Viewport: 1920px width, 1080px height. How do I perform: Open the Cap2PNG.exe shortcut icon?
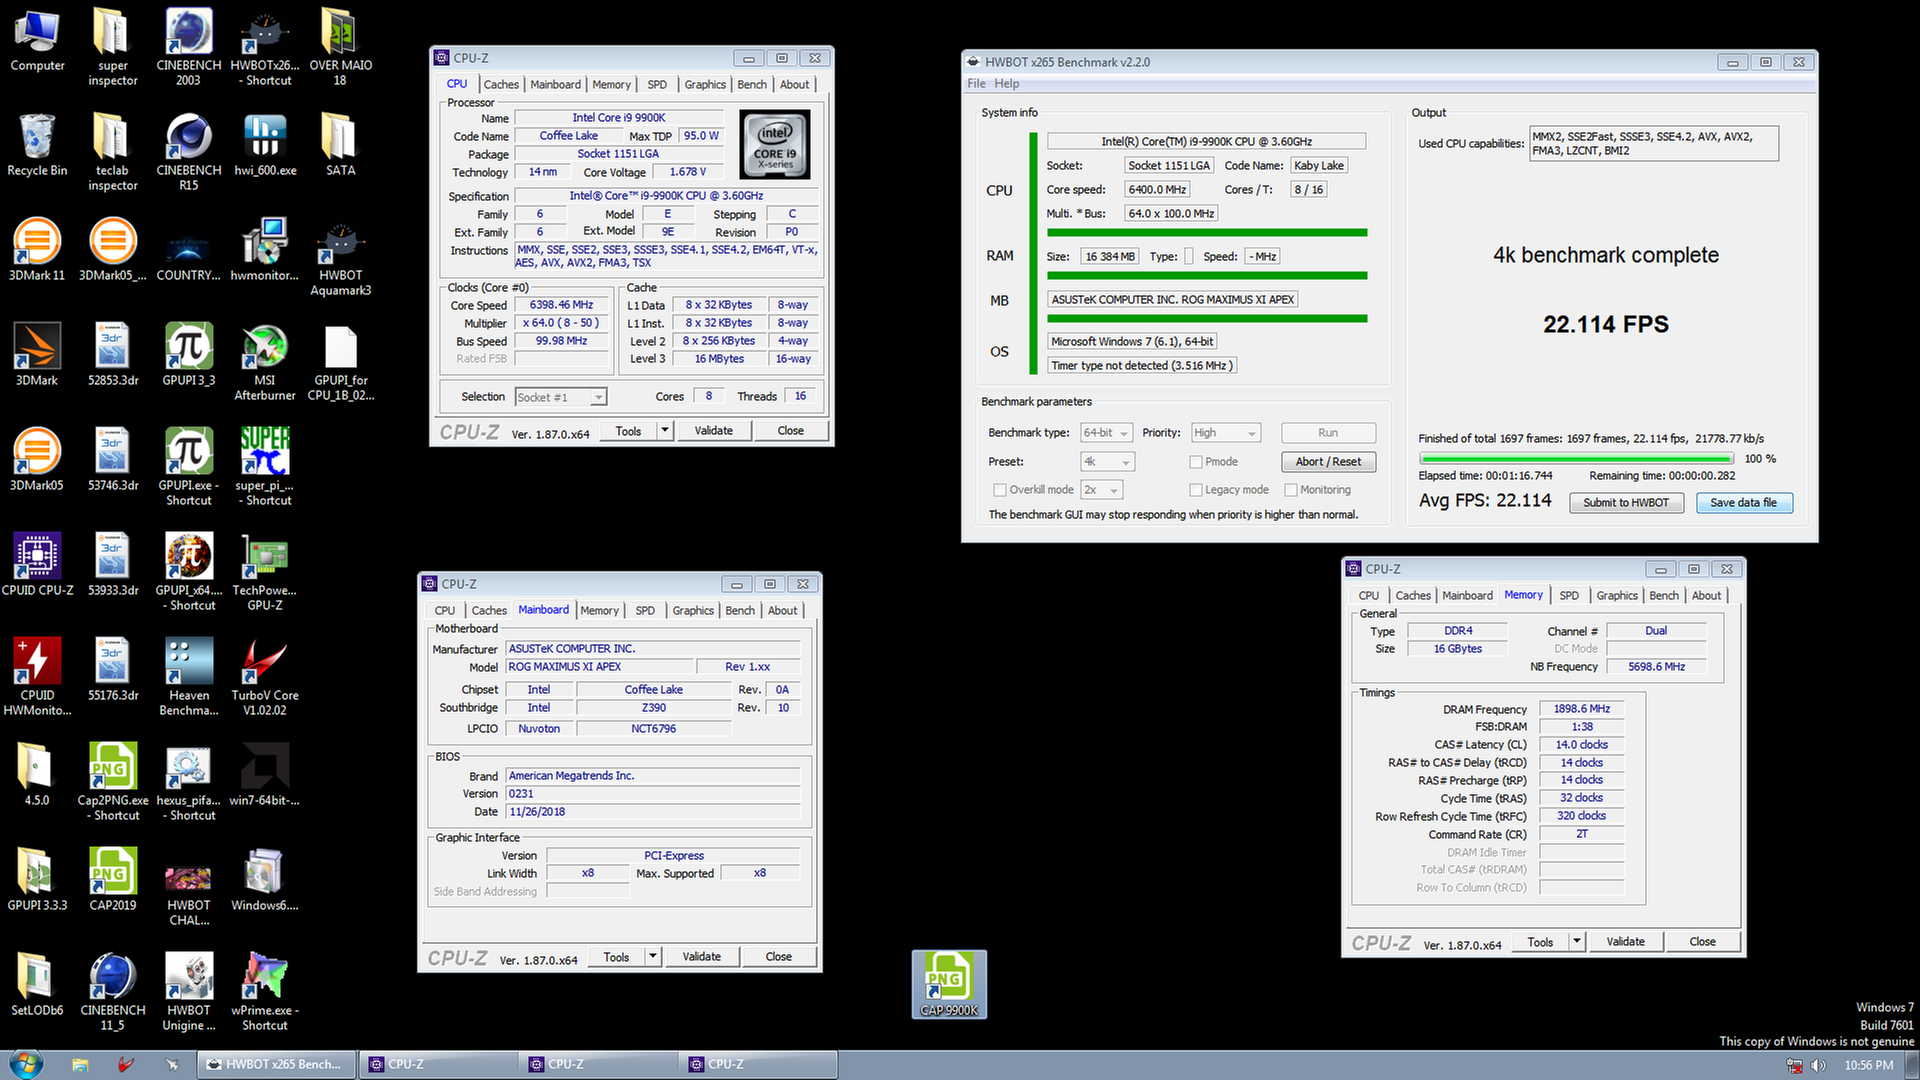point(113,782)
